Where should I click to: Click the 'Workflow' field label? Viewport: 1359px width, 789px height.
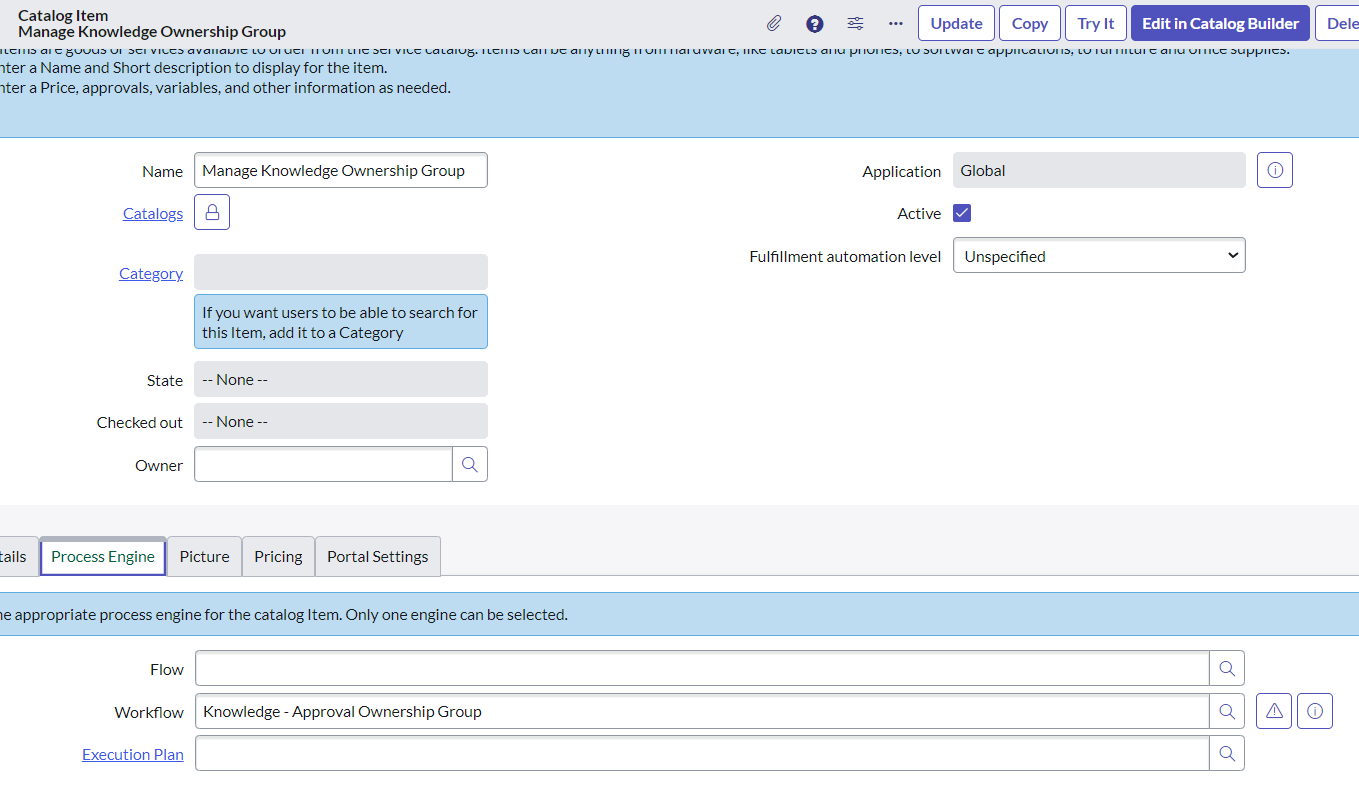point(149,712)
